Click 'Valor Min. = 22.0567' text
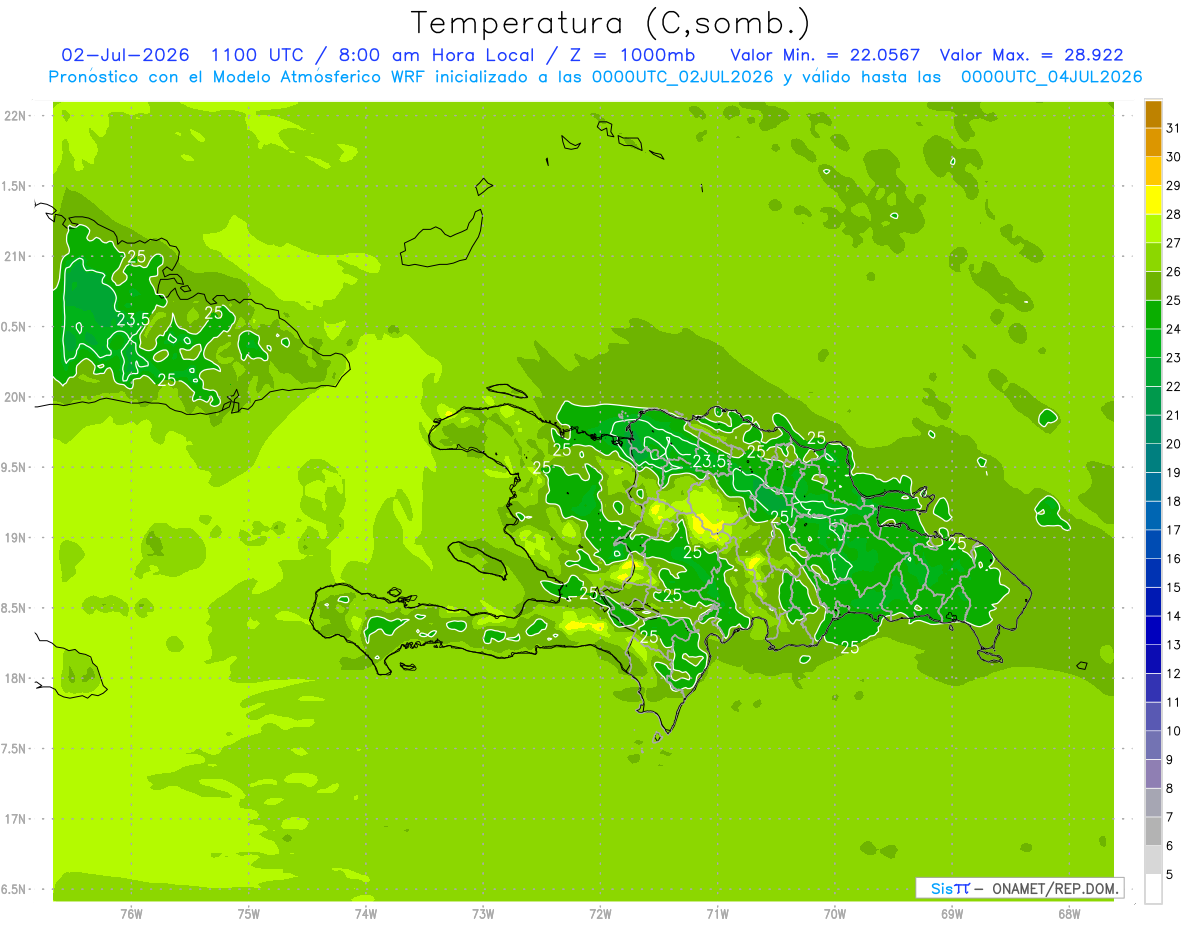This screenshot has width=1200, height=927. pos(825,55)
